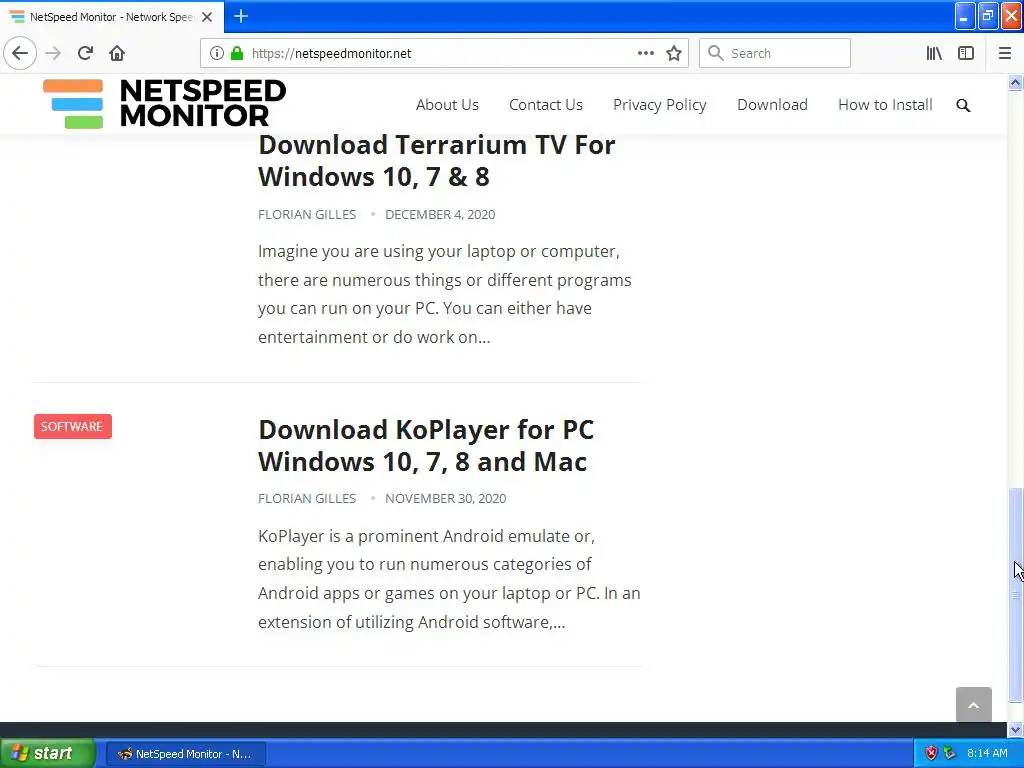Click the Terrarium TV excerpt paragraph
Screen dimensions: 1024x768
[x=445, y=294]
